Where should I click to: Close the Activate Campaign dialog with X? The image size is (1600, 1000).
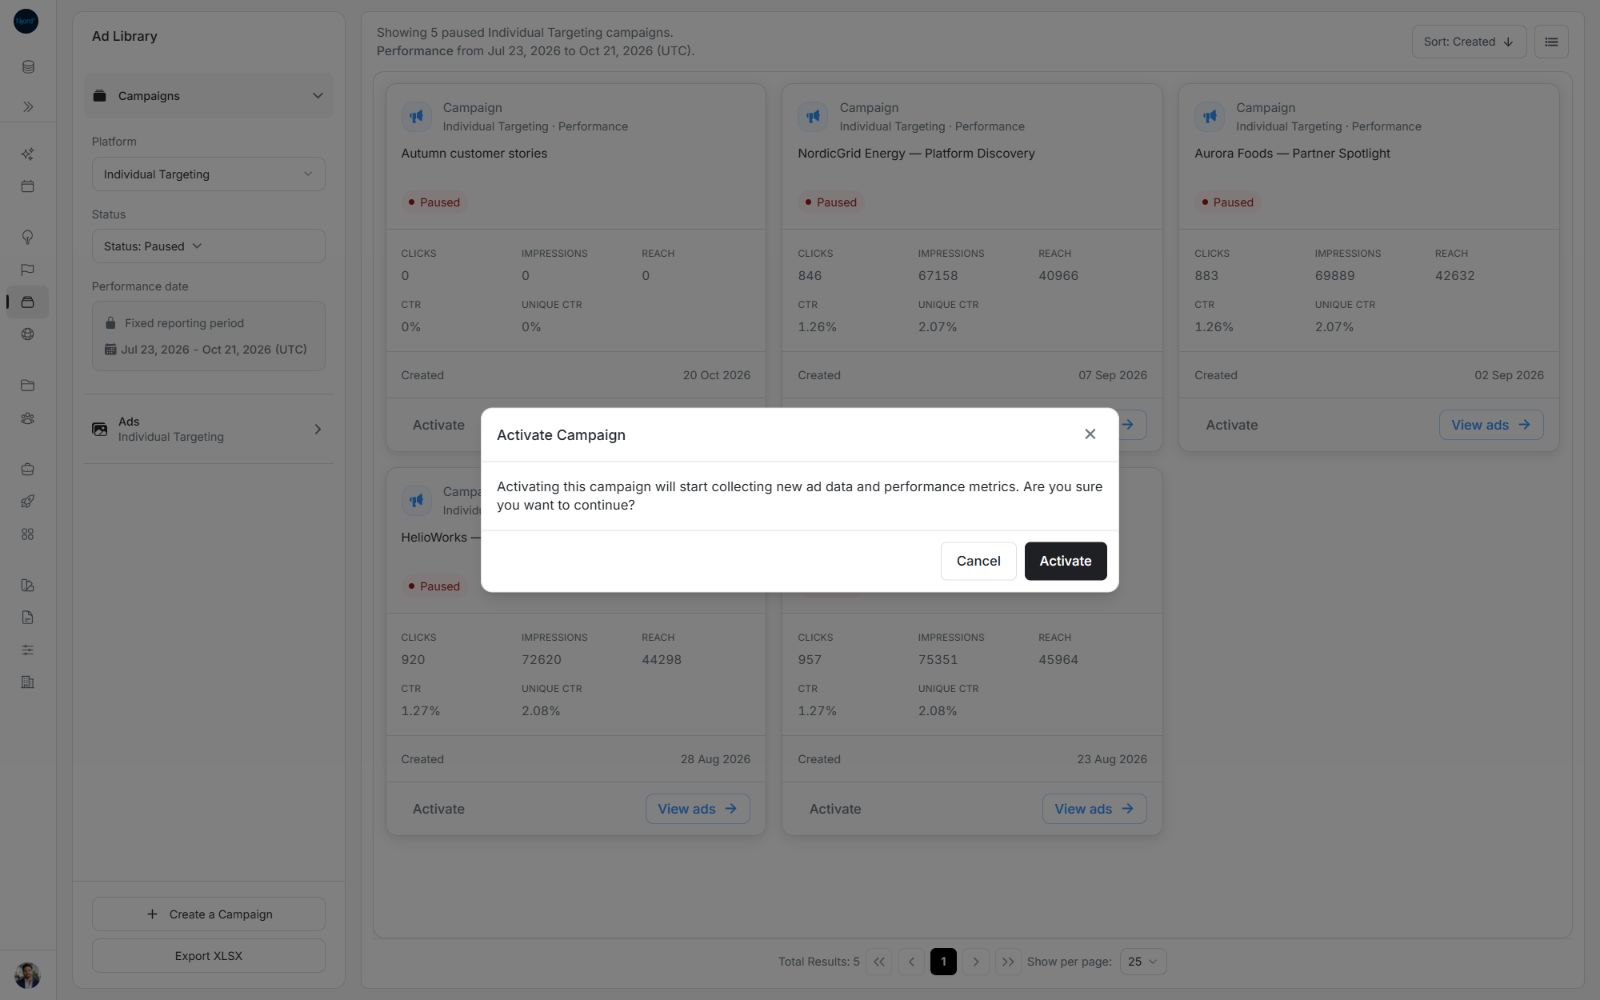(1090, 434)
